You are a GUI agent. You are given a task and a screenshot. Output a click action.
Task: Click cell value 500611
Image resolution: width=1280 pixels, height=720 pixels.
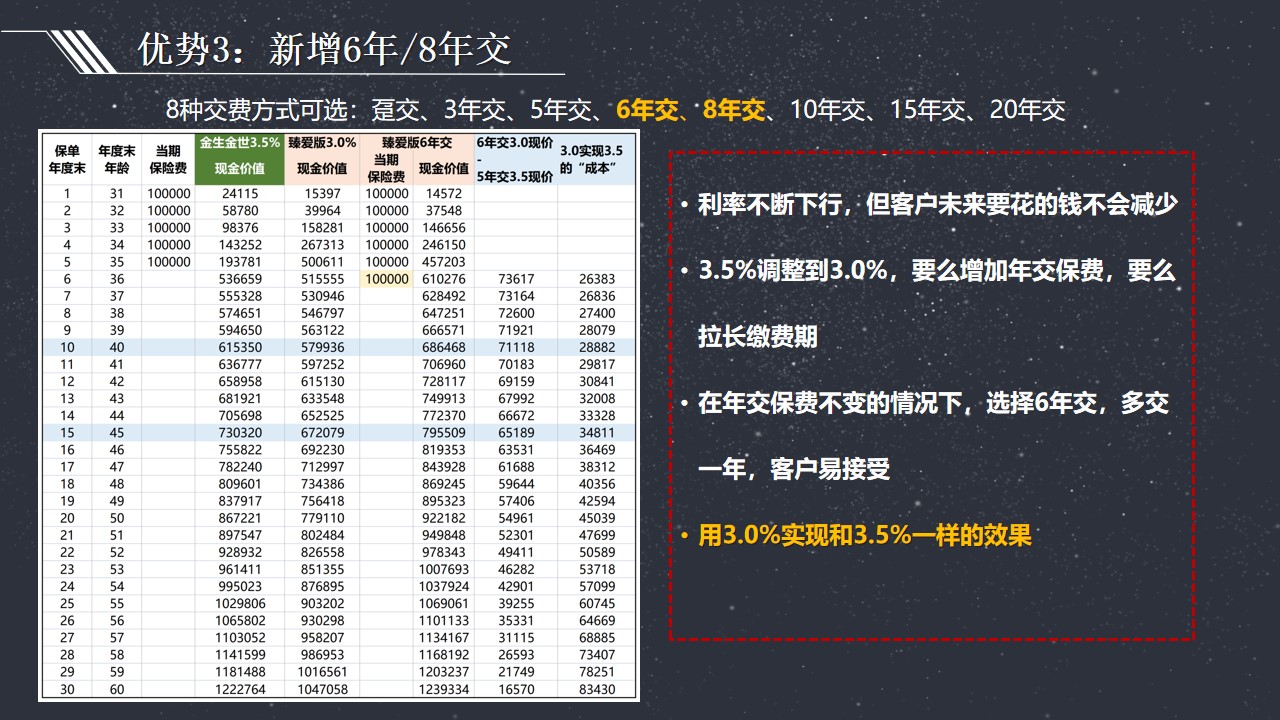pyautogui.click(x=322, y=262)
